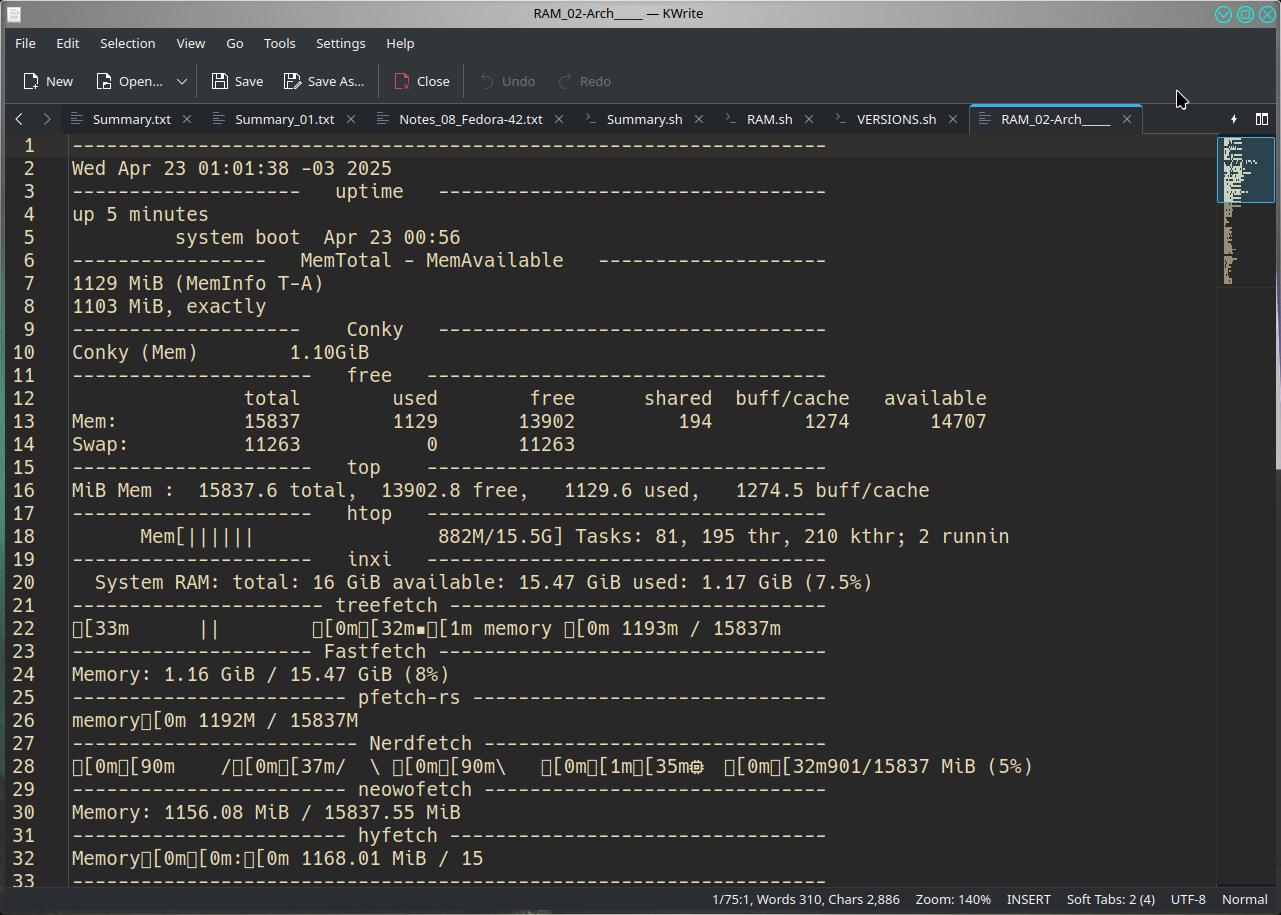Image resolution: width=1281 pixels, height=915 pixels.
Task: Click the split view icon
Action: pyautogui.click(x=1262, y=119)
